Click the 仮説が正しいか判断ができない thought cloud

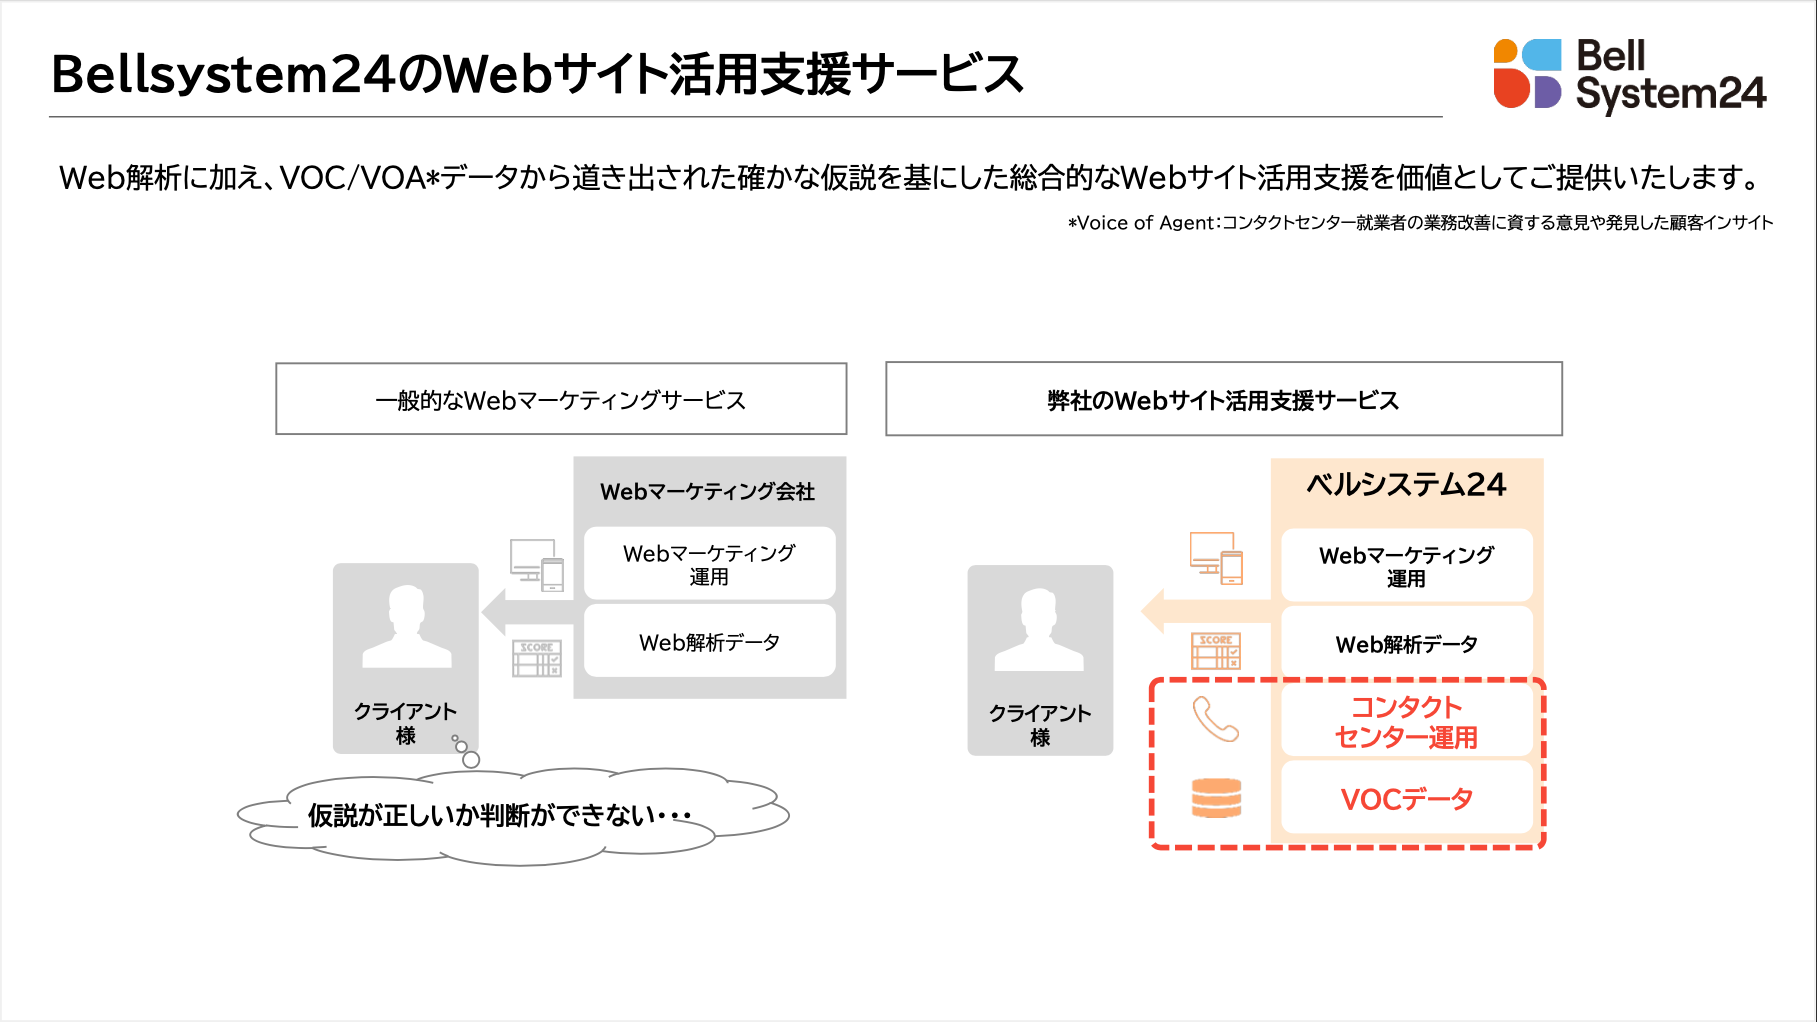tap(513, 815)
